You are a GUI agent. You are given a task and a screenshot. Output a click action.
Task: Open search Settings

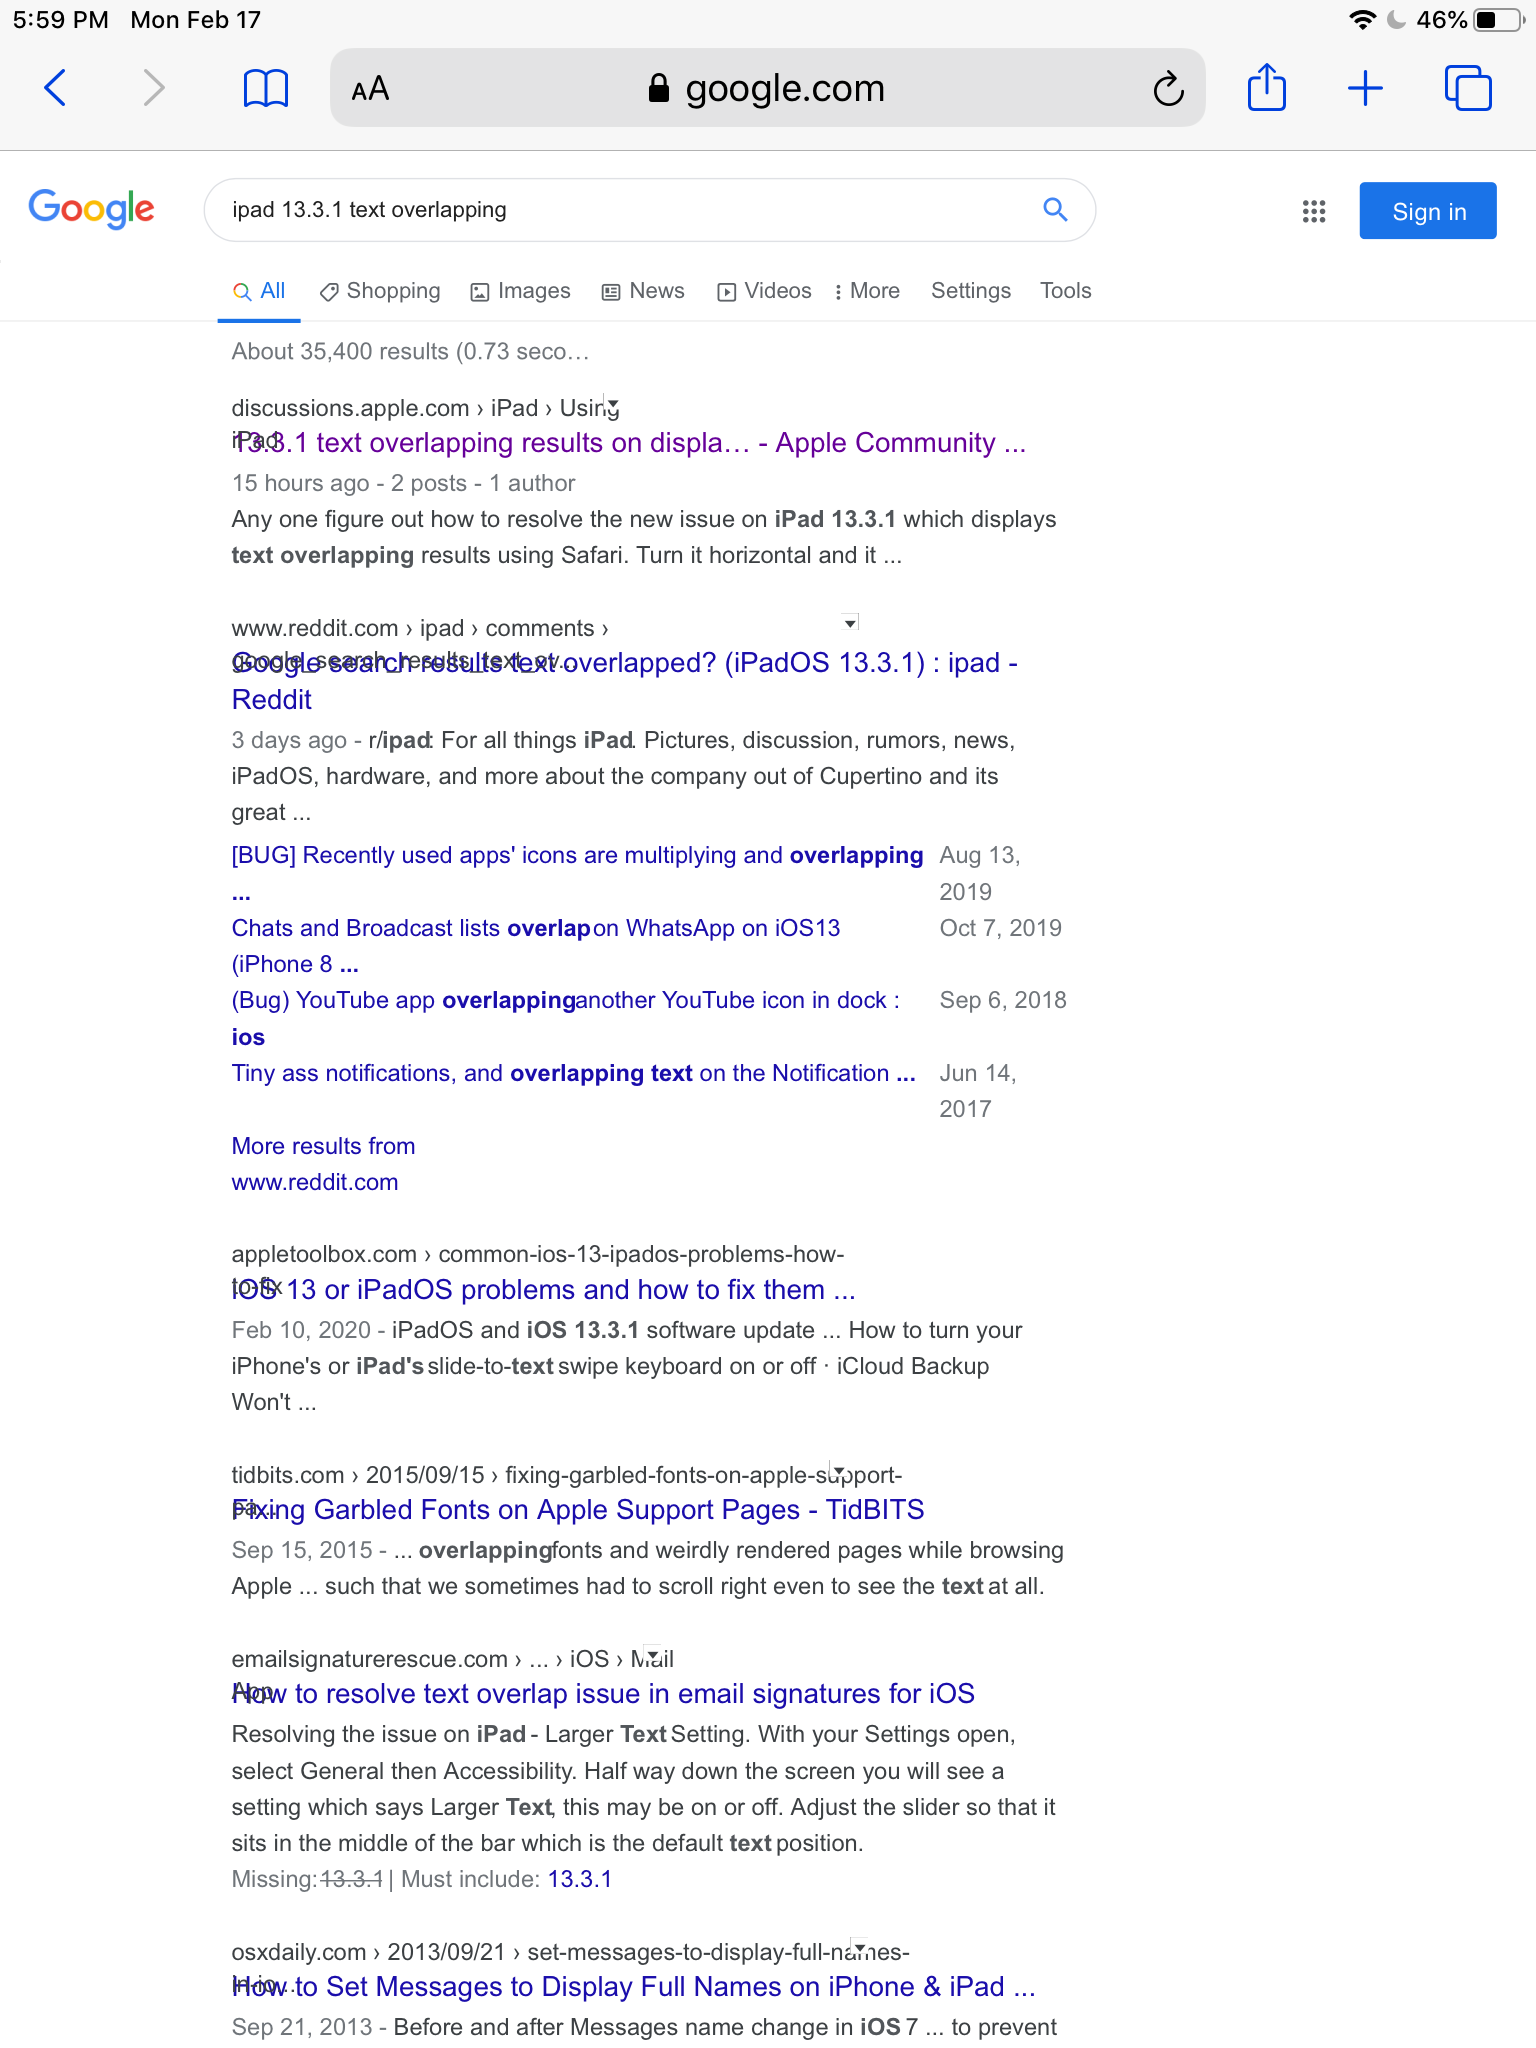pos(971,291)
